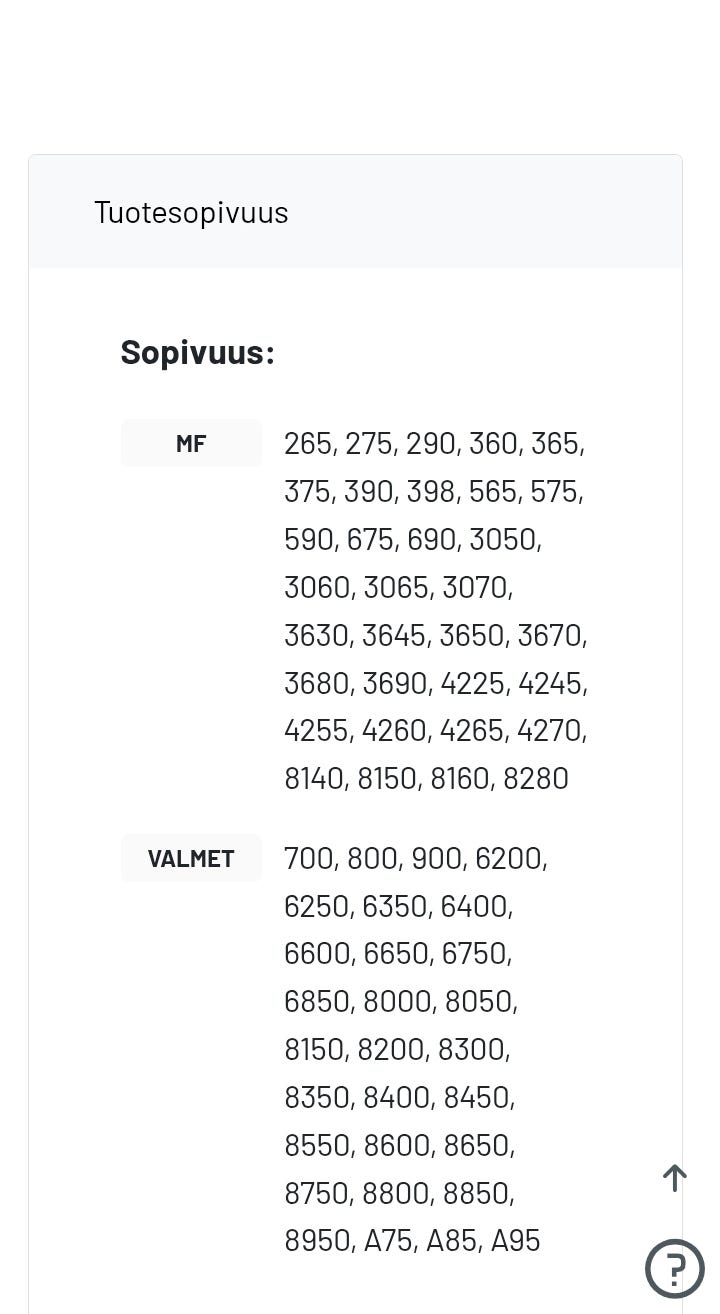Click the VALMET brand badge
Viewport: 720px width, 1314px height.
[x=191, y=858]
